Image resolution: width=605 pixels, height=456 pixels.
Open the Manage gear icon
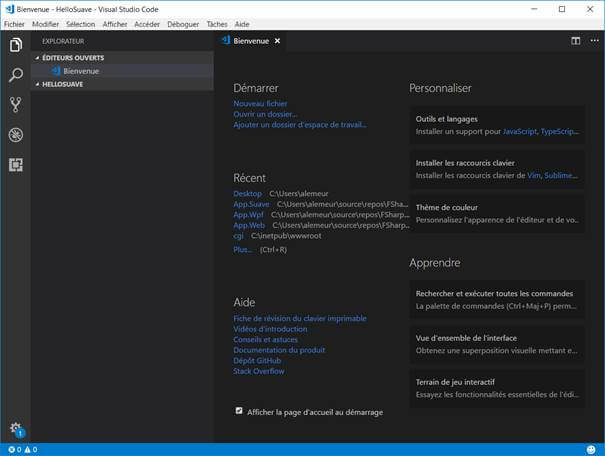15,428
